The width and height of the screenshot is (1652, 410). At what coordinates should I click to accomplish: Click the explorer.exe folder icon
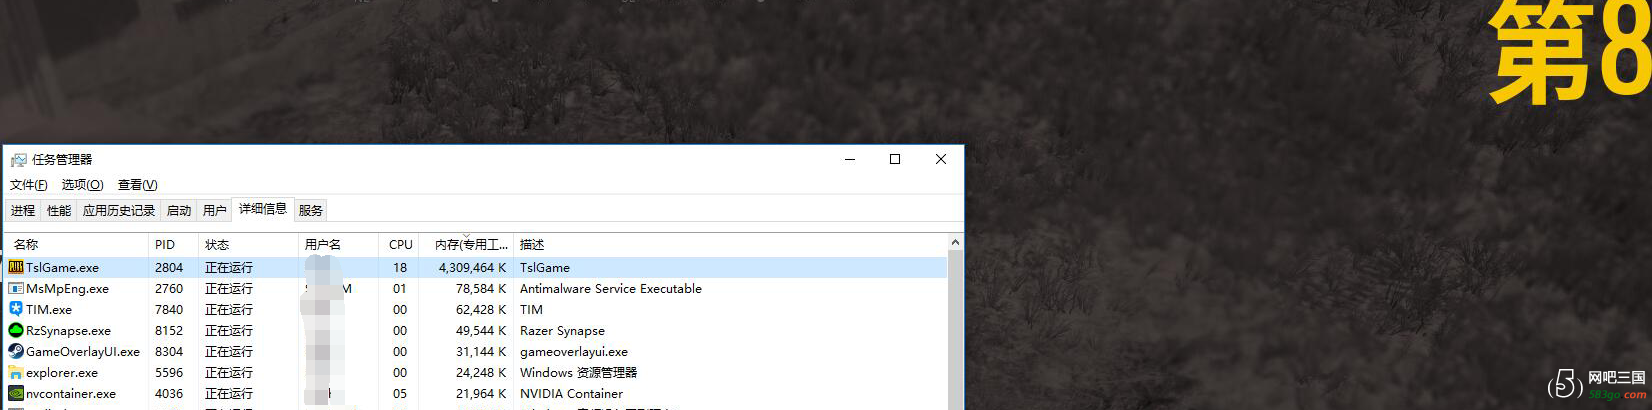pos(16,372)
